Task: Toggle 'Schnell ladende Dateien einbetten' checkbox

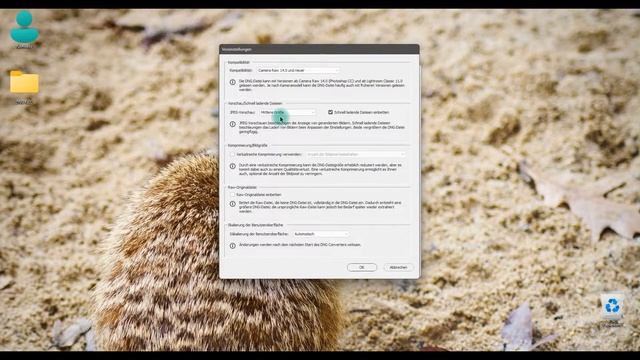Action: 330,112
